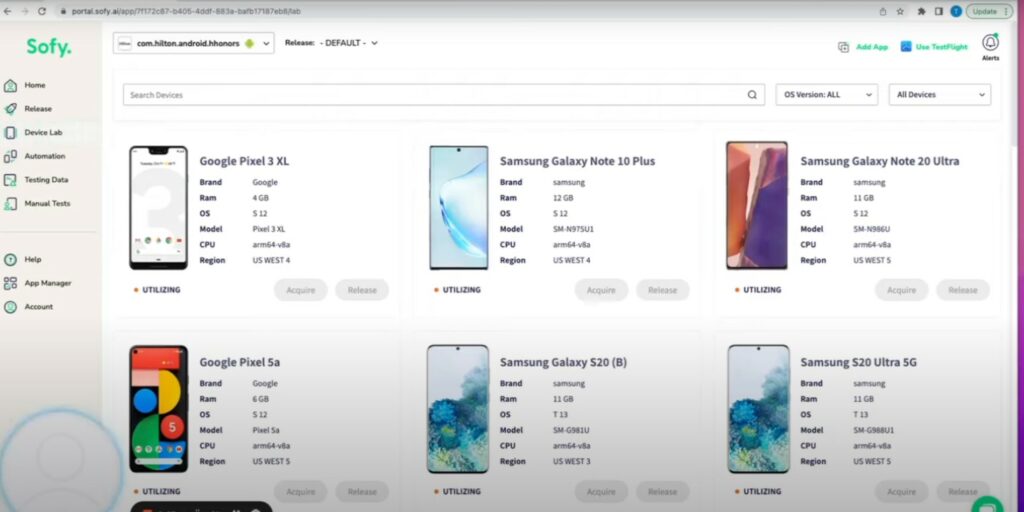Viewport: 1024px width, 512px height.
Task: Click Acquire for Galaxy Note 10 Plus
Action: 601,290
